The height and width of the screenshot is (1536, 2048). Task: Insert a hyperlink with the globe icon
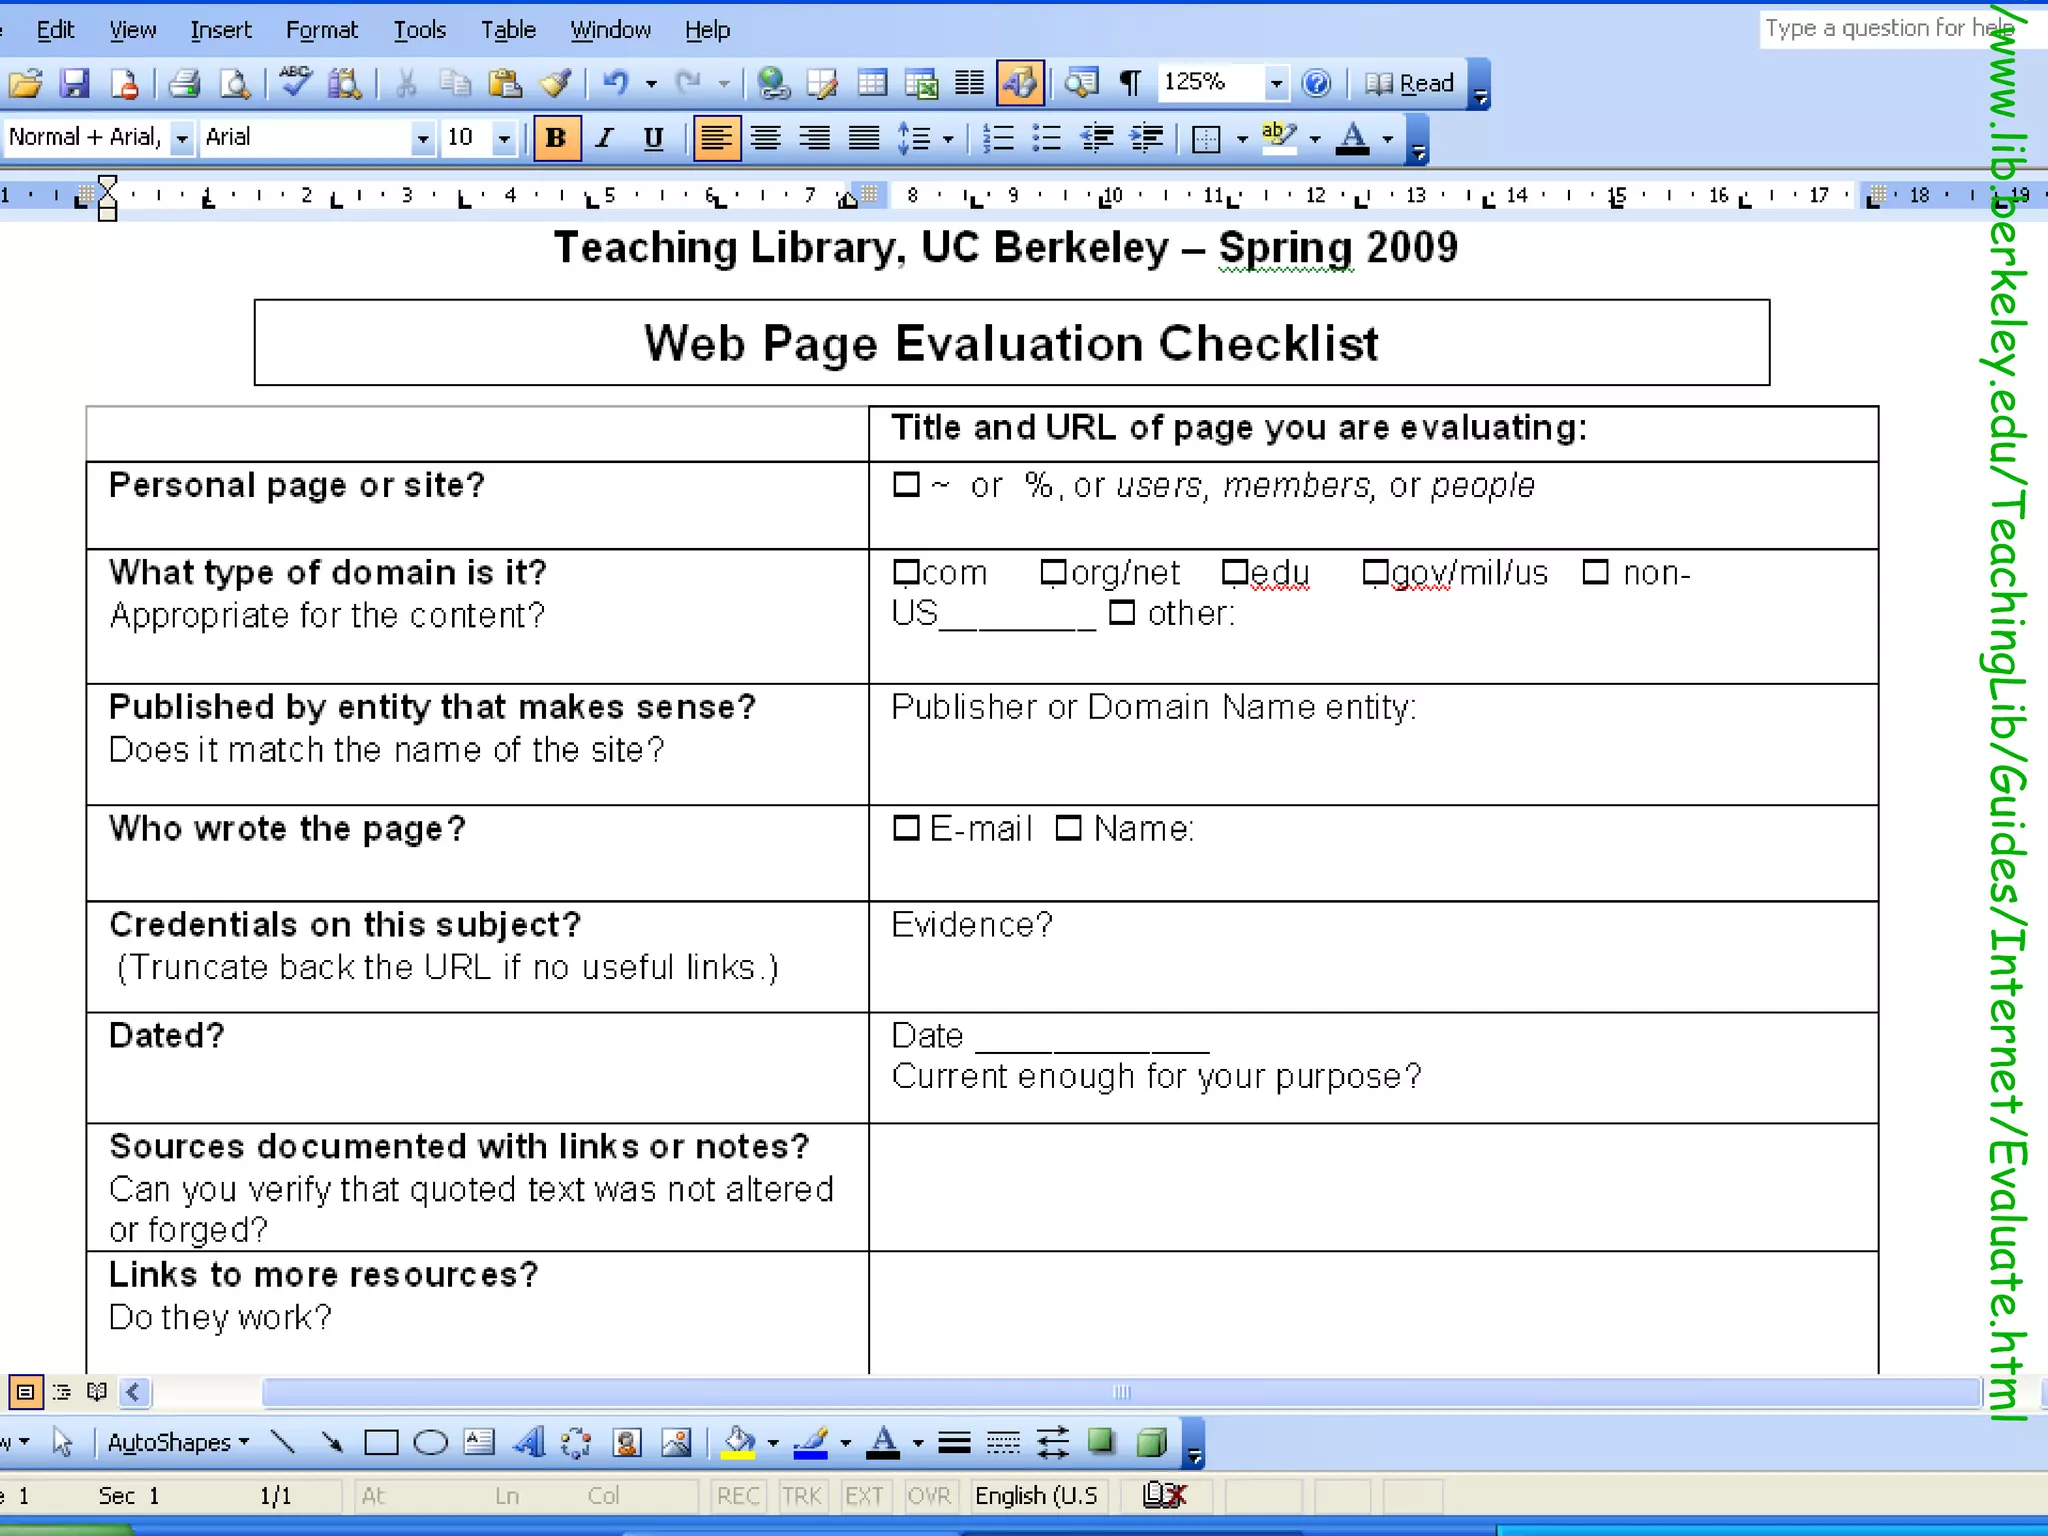click(x=773, y=83)
